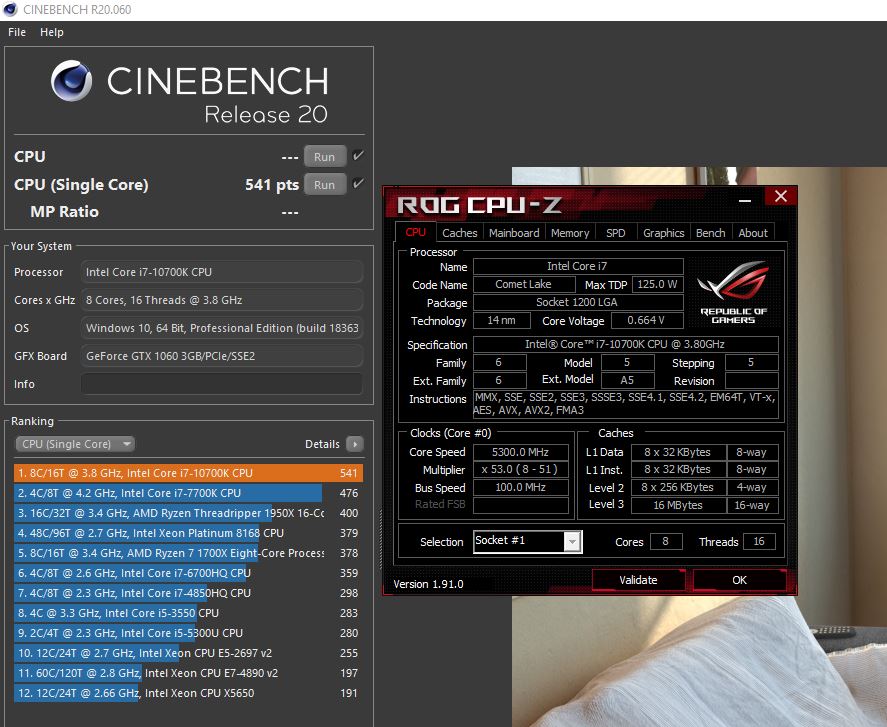Select the Intel Core i5-5300U ranking row
The height and width of the screenshot is (727, 887).
tap(188, 633)
